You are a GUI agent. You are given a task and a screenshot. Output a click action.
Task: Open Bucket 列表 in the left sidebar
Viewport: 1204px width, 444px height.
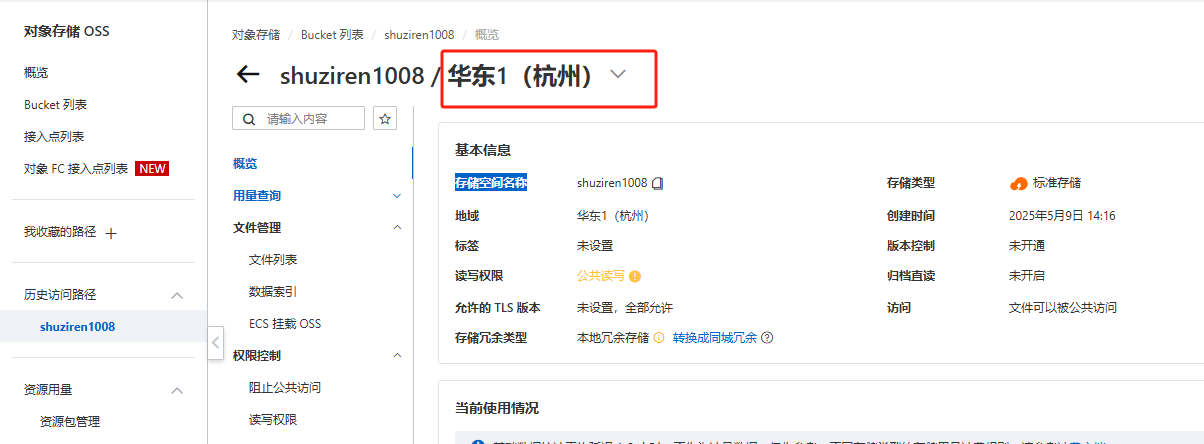coord(56,105)
